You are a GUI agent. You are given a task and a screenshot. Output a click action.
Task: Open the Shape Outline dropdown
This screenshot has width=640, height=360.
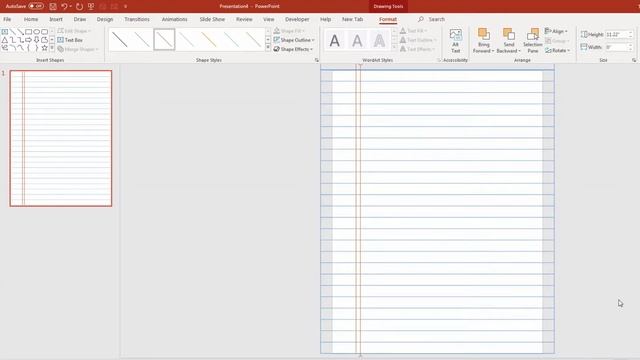pos(294,40)
